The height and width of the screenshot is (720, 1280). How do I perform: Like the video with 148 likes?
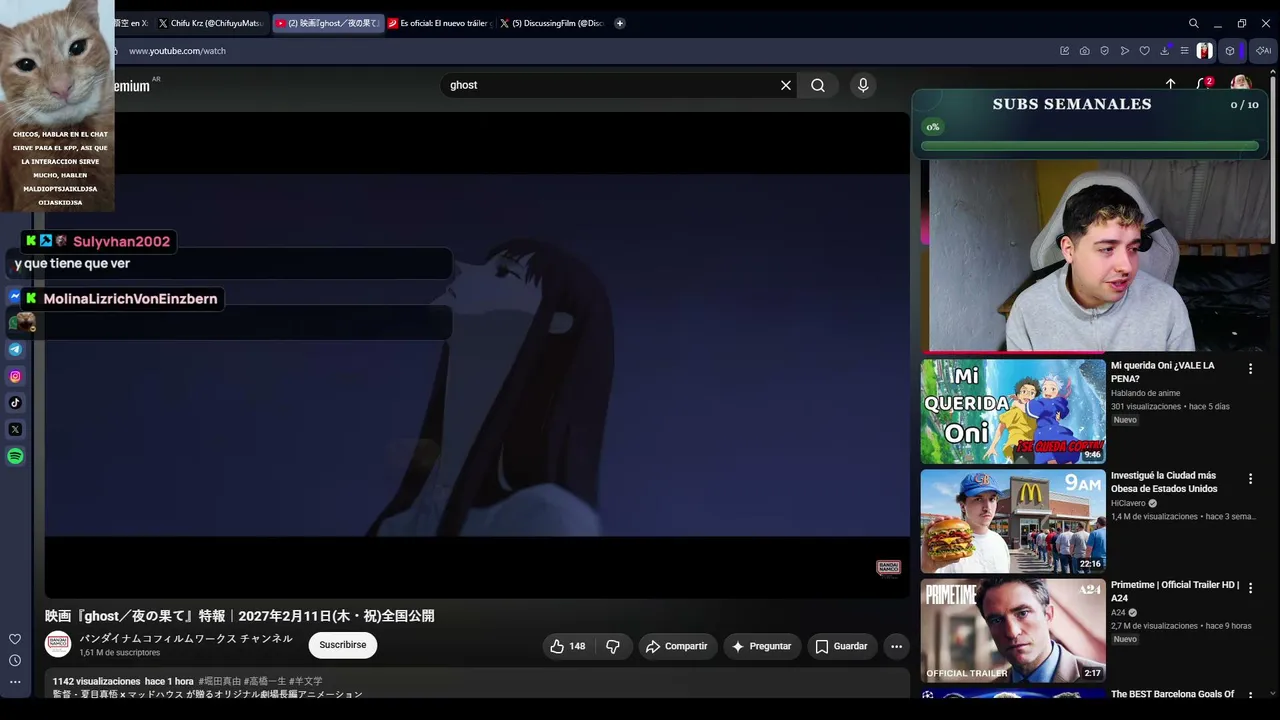(568, 646)
